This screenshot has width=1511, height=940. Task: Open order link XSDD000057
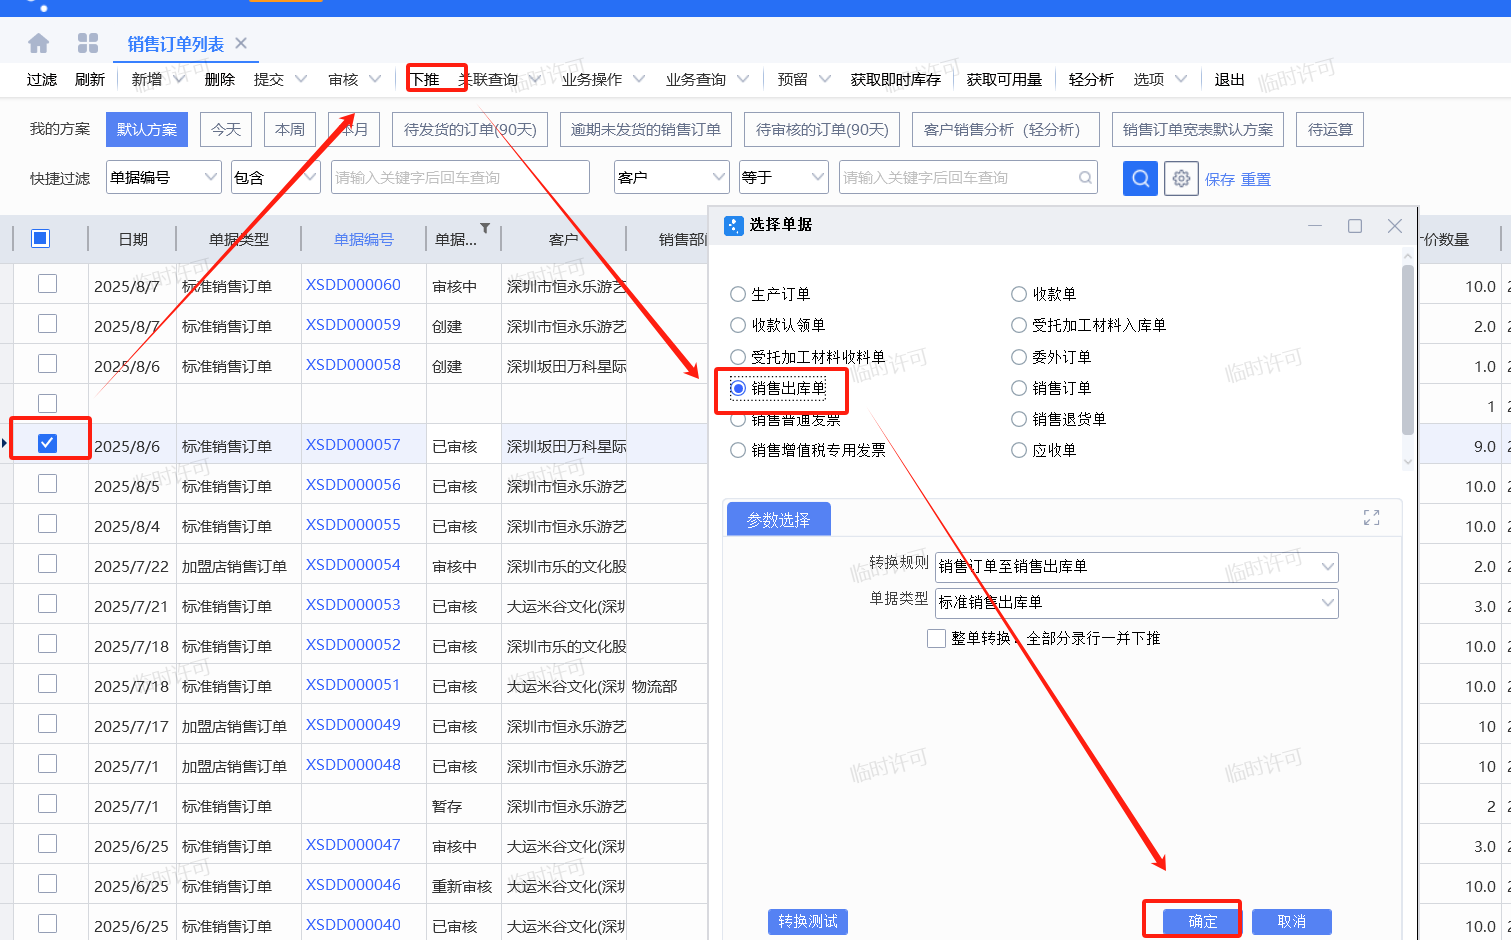(x=353, y=445)
